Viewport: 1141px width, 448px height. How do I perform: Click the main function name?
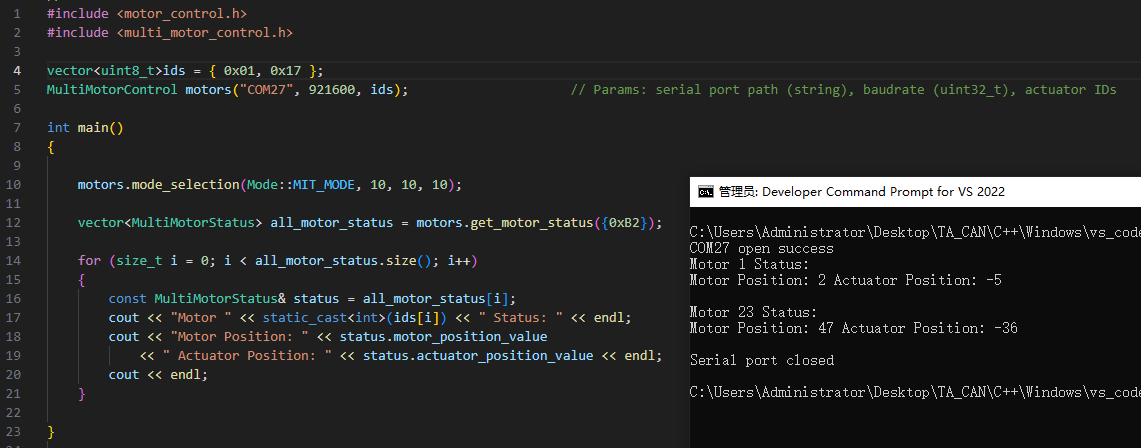(93, 127)
